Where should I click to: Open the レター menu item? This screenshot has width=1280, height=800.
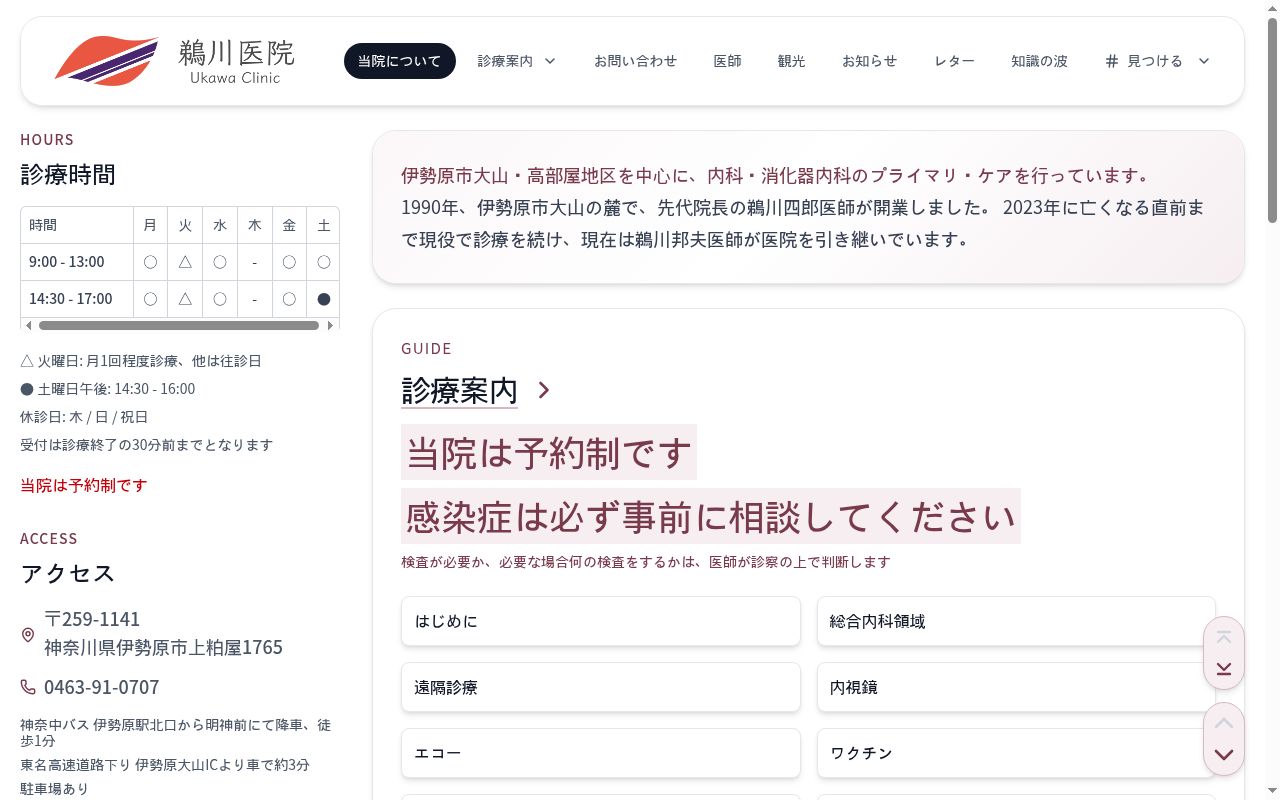pos(955,61)
